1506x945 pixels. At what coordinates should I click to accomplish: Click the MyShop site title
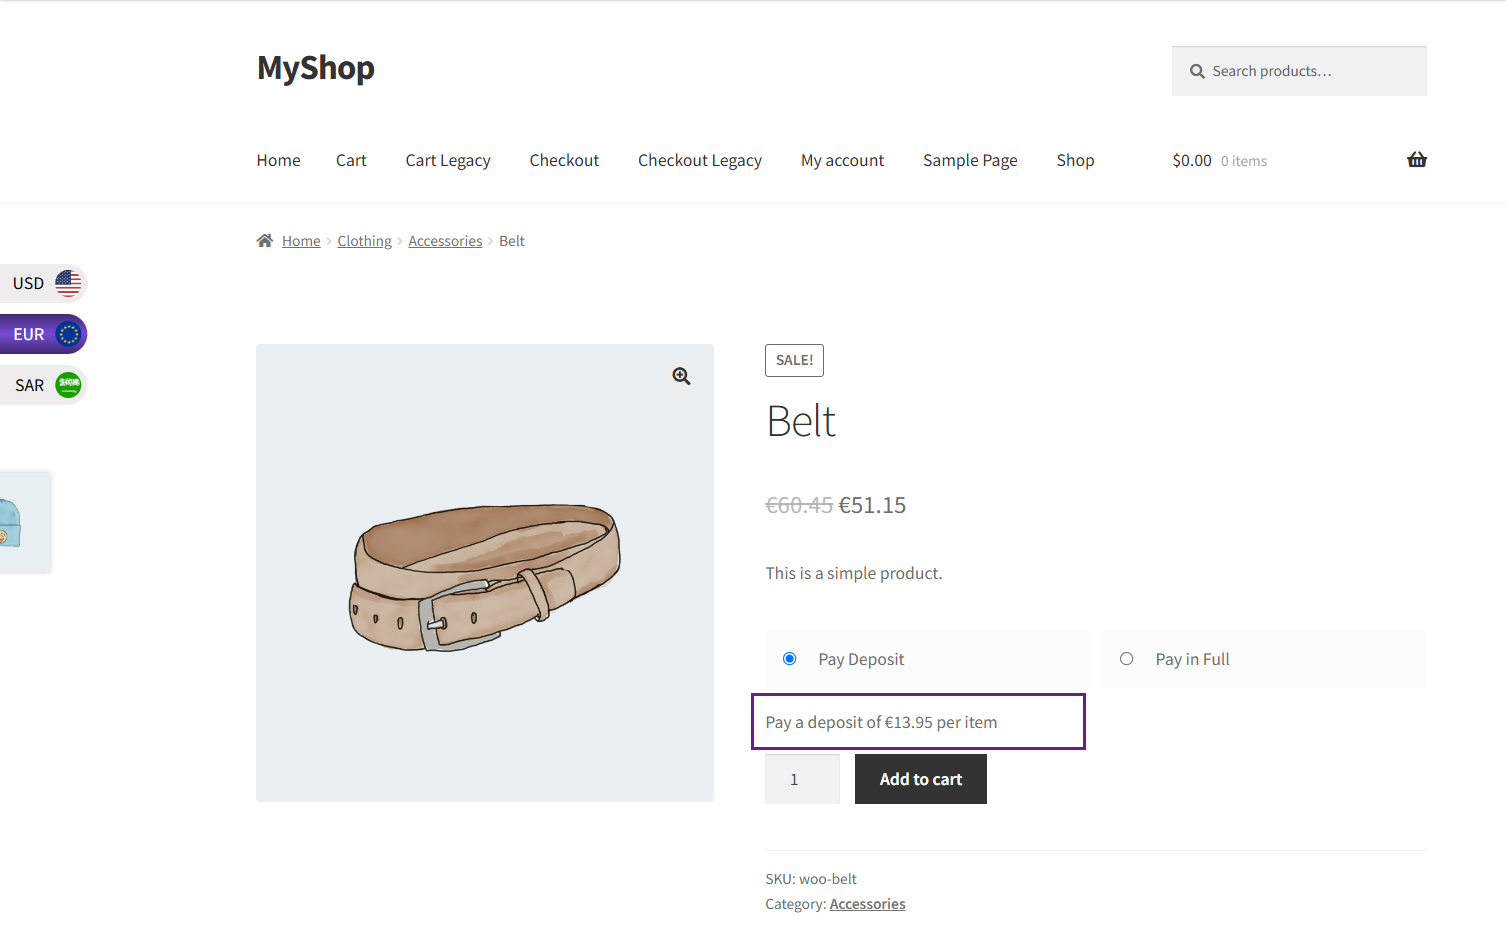tap(316, 68)
